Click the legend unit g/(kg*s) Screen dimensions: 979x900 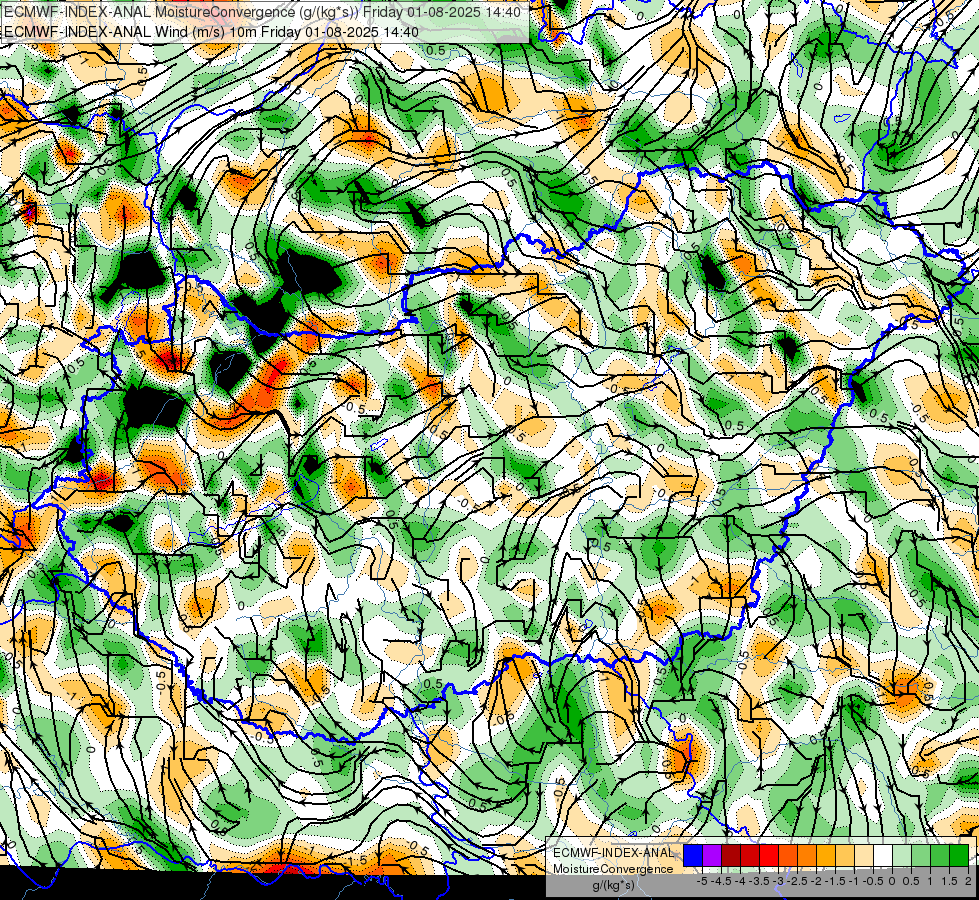click(x=613, y=885)
